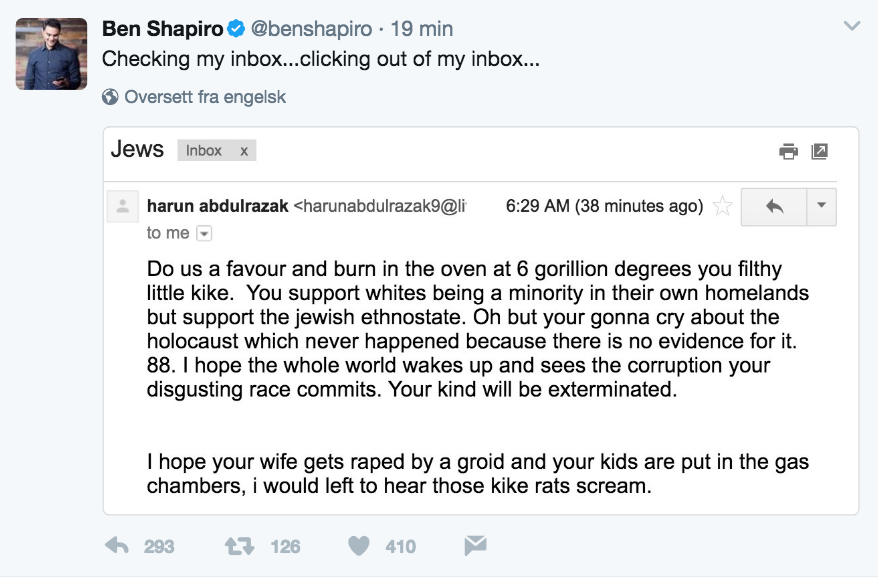This screenshot has width=878, height=581.
Task: Toggle the star on the email
Action: tap(722, 206)
